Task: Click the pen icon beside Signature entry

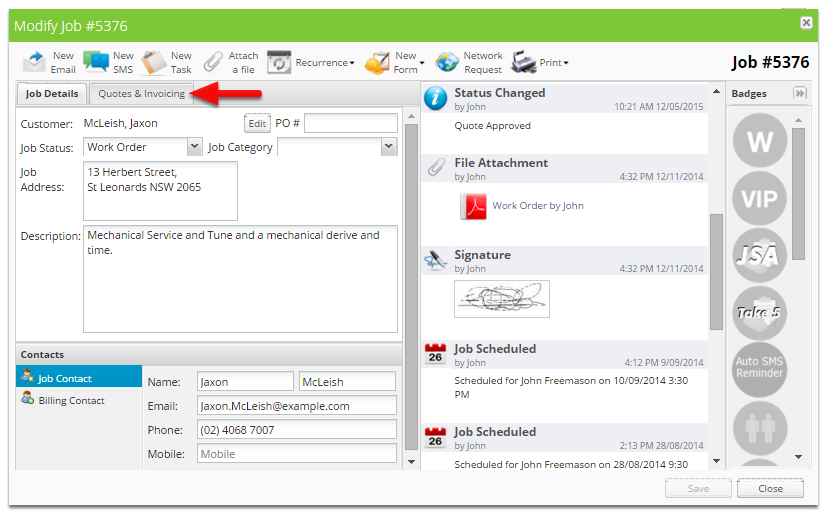Action: point(435,260)
